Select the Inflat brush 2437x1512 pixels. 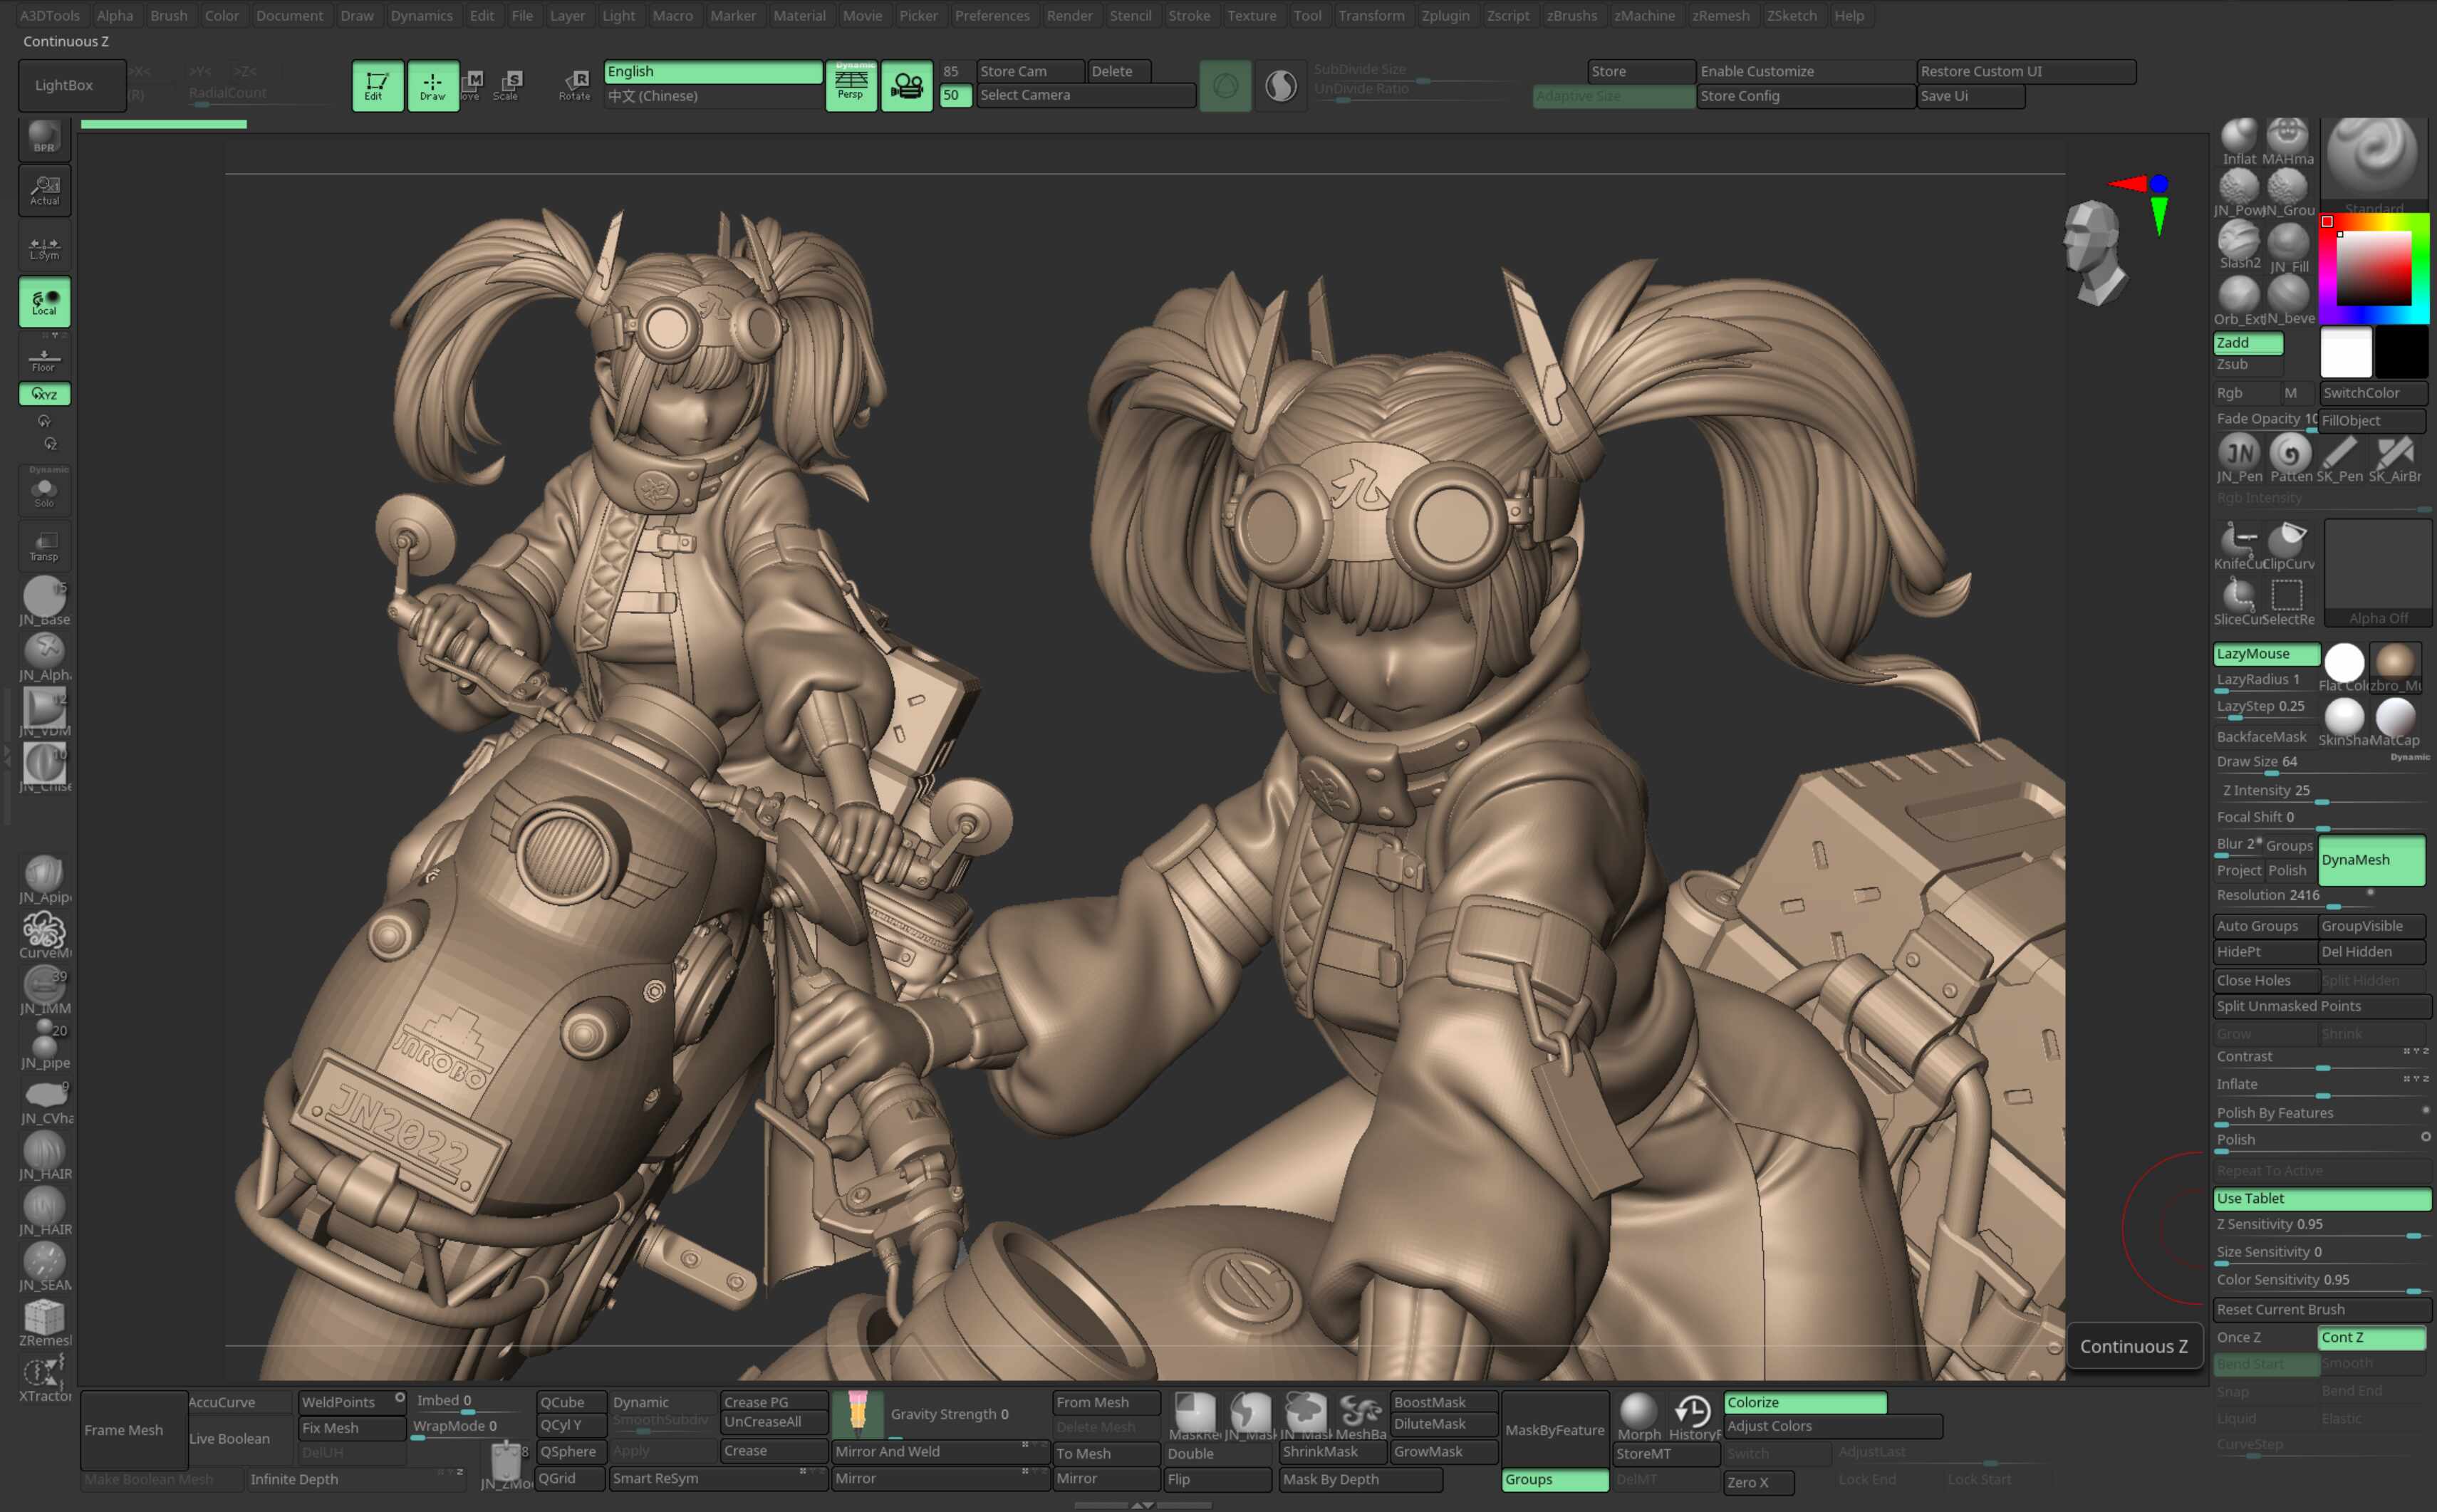(x=2238, y=142)
